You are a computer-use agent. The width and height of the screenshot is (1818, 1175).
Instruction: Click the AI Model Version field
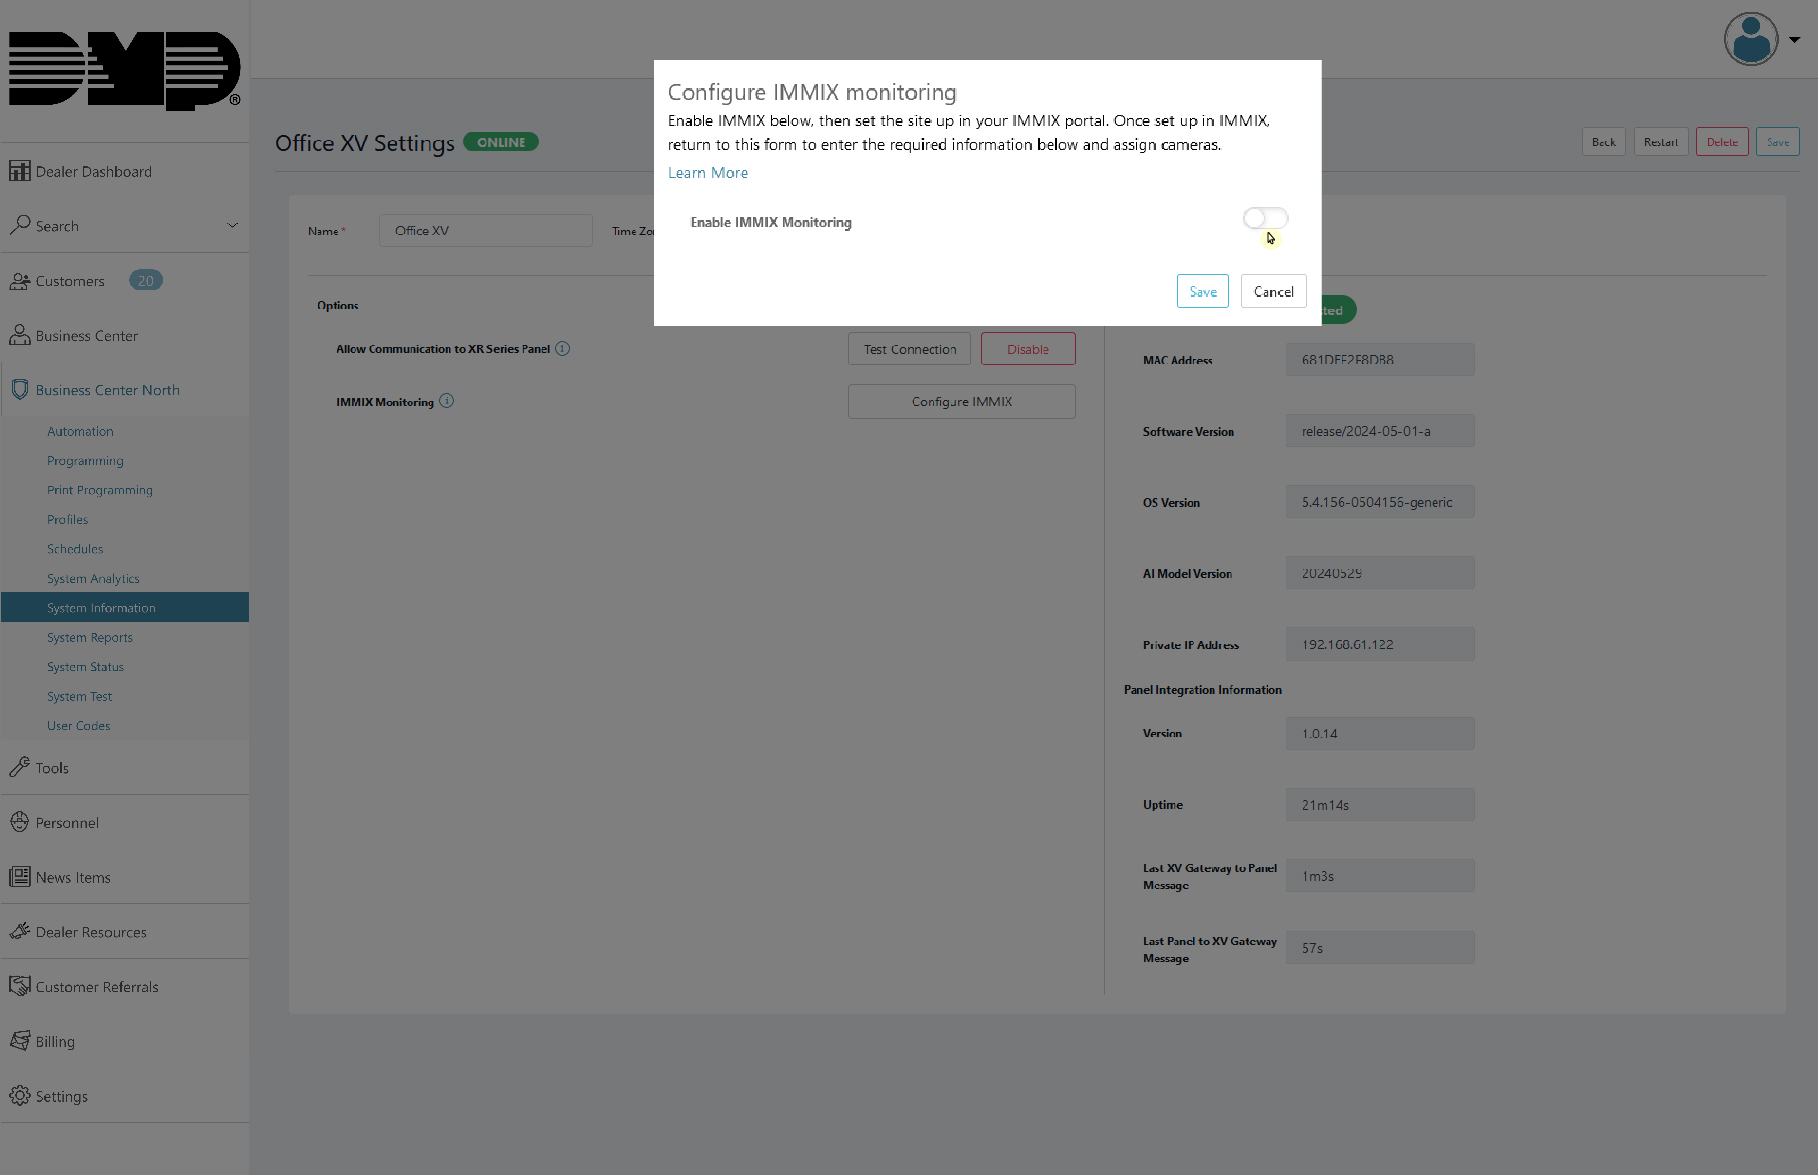(1380, 573)
